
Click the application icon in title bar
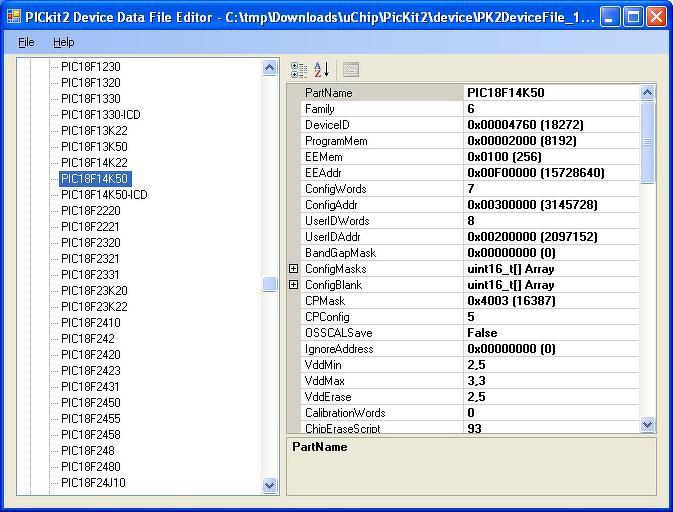[x=14, y=17]
